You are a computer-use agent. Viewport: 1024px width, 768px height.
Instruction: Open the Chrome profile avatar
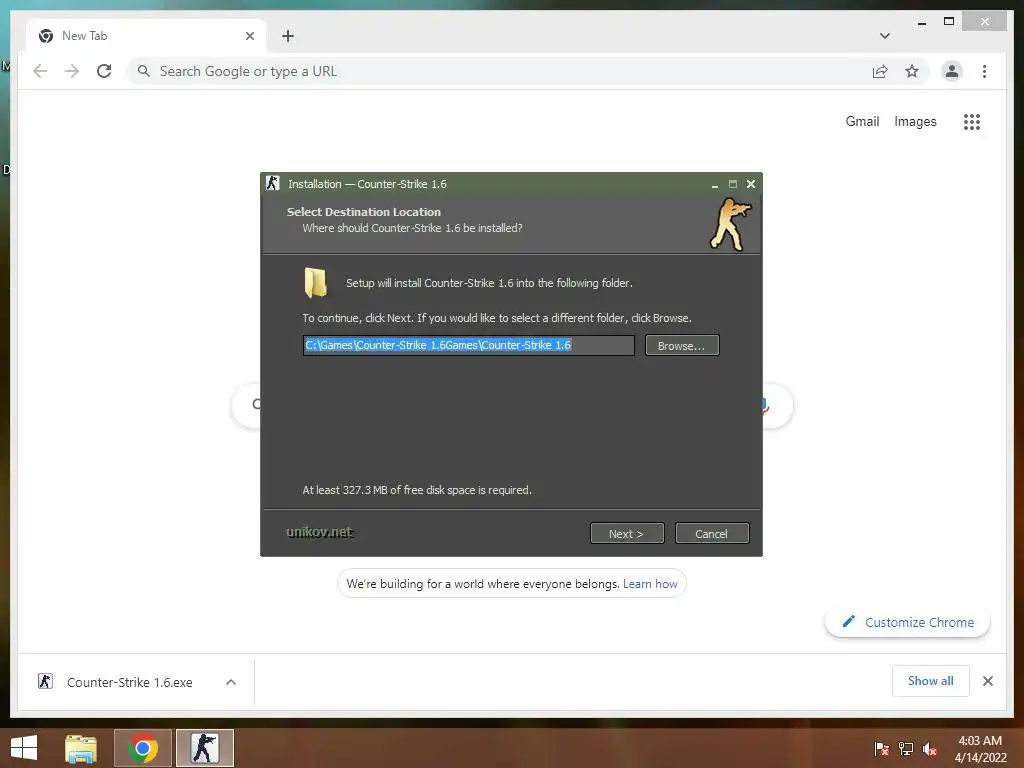click(x=952, y=71)
